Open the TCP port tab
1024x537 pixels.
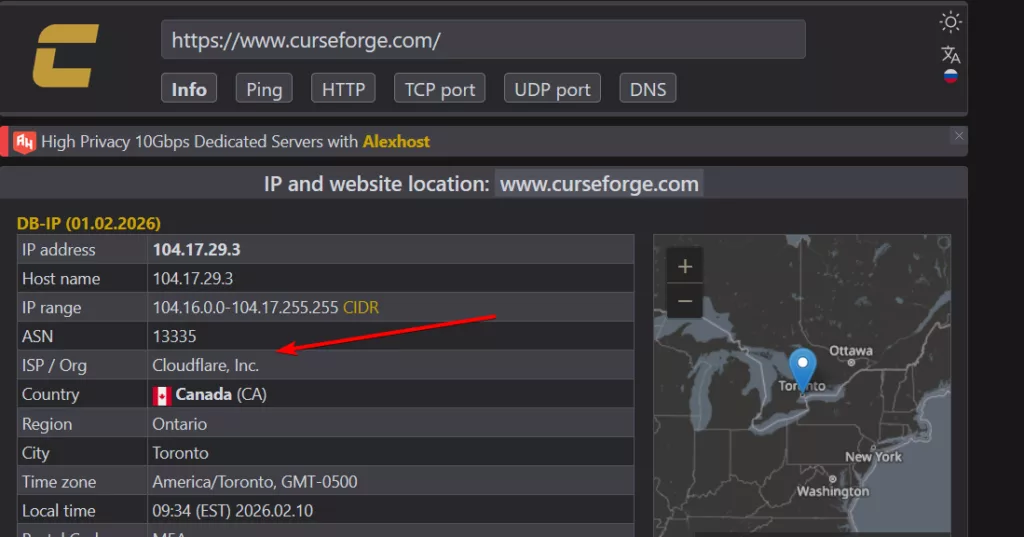tap(440, 89)
